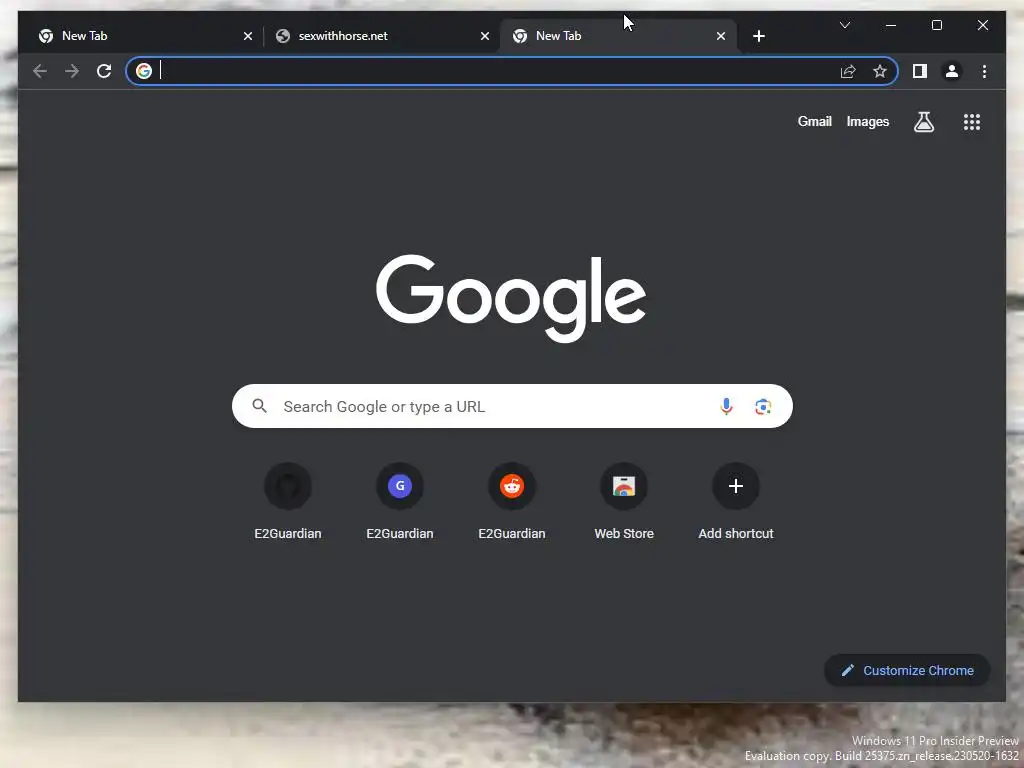Close the active New Tab
This screenshot has height=768, width=1024.
click(x=720, y=36)
